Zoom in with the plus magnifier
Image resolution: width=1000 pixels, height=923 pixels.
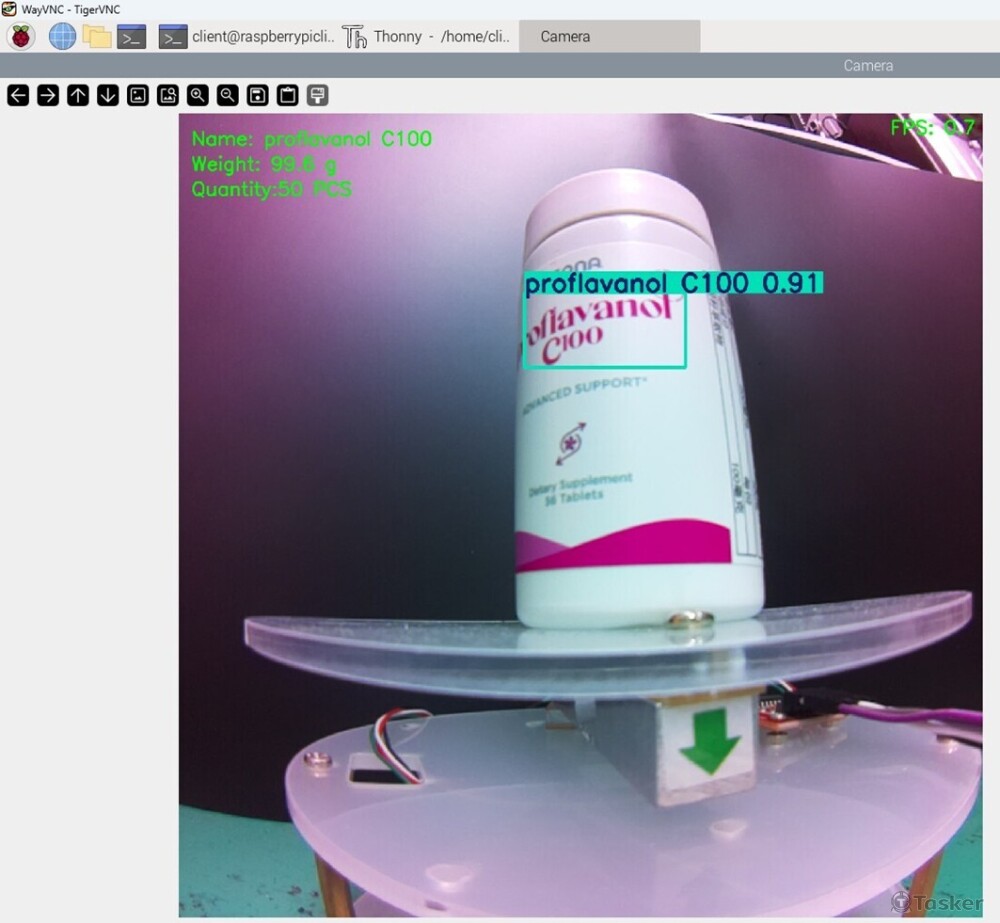tap(198, 96)
